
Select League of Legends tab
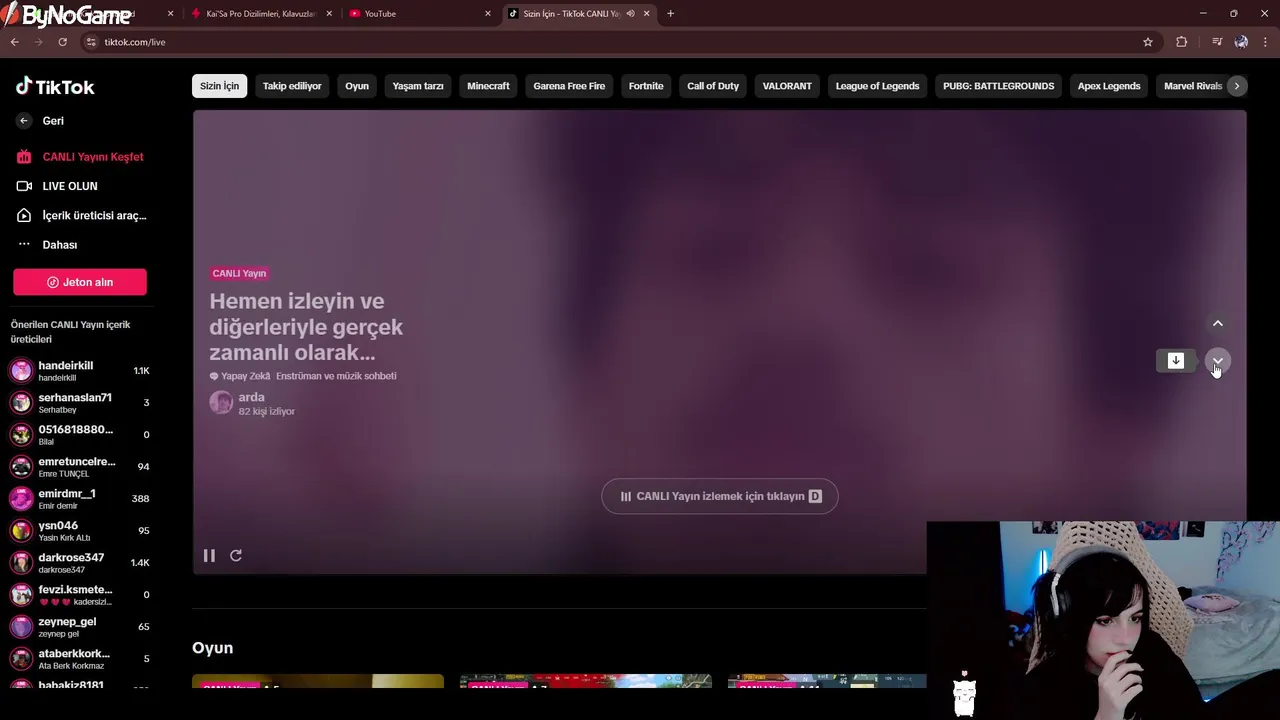[x=877, y=86]
